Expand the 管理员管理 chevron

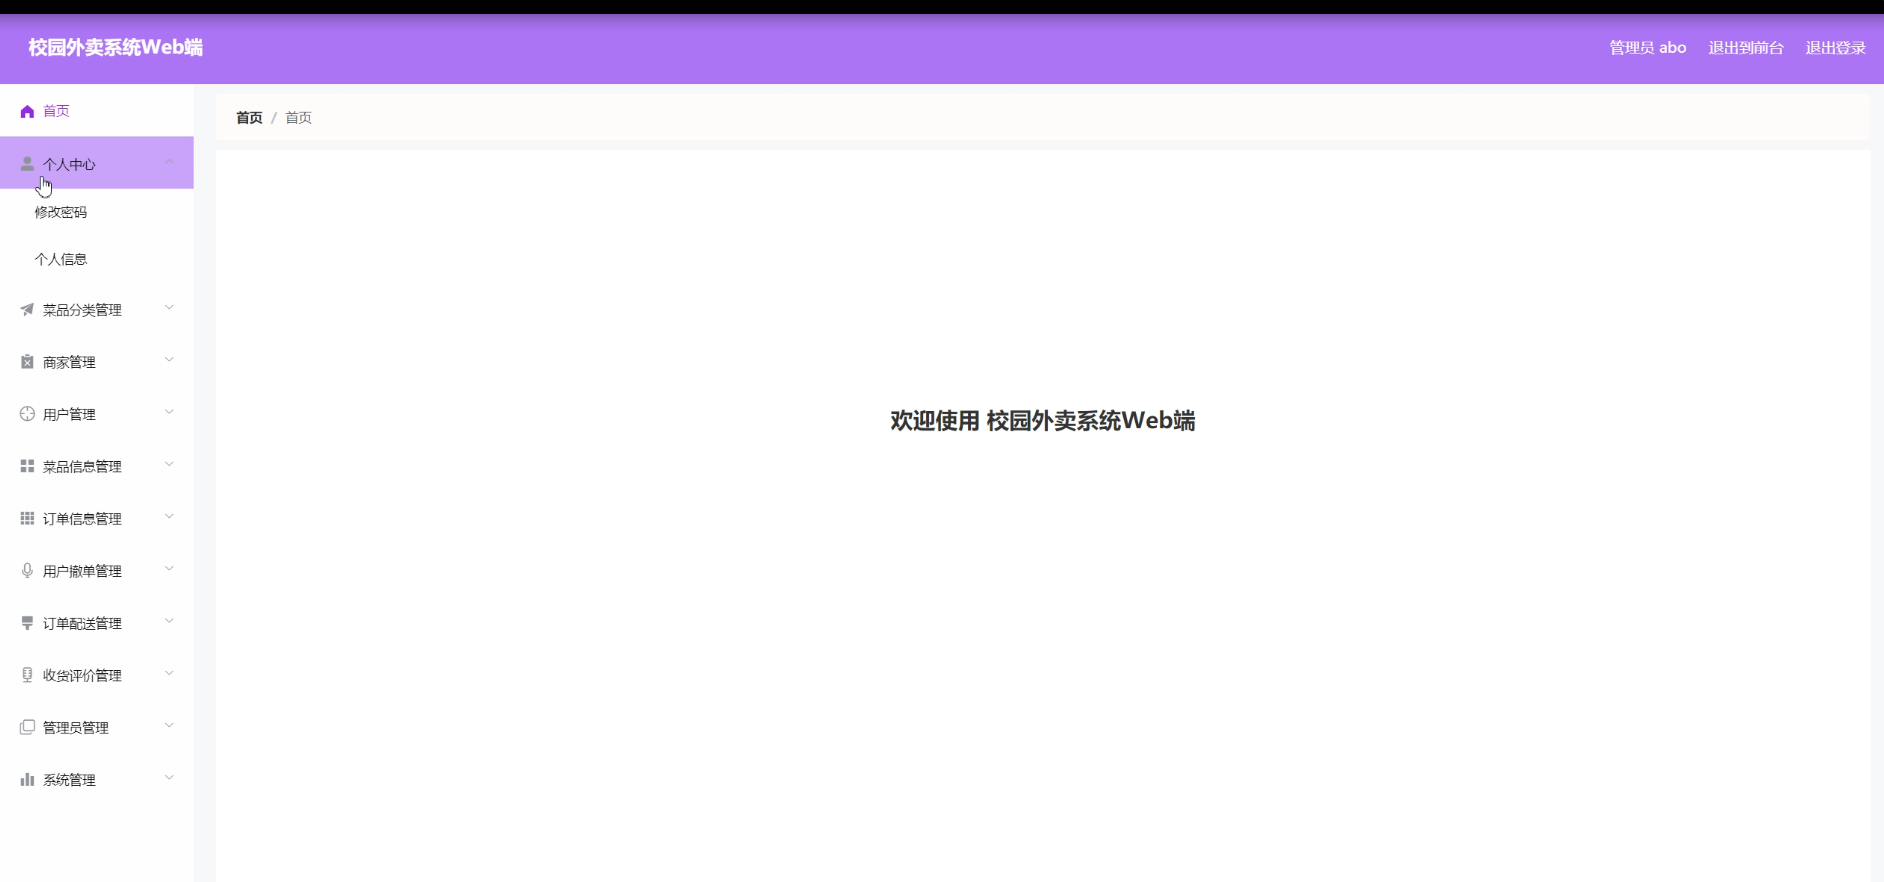click(x=169, y=725)
